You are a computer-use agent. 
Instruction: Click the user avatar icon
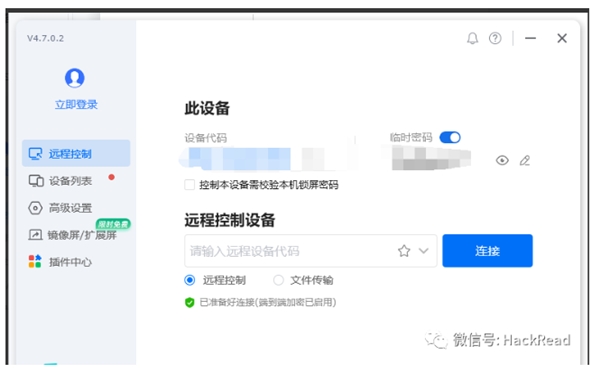click(75, 78)
